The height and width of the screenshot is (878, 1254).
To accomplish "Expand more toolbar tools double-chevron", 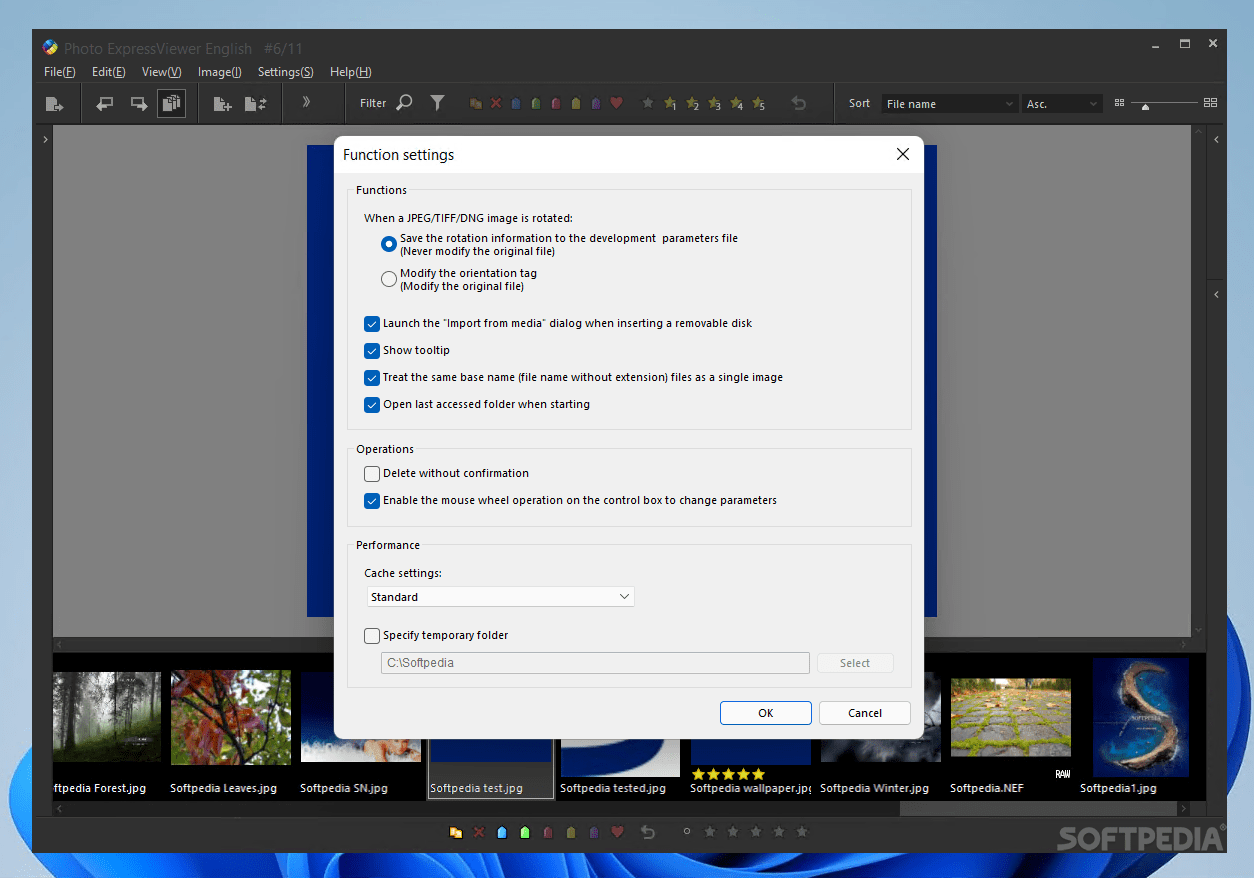I will point(306,102).
